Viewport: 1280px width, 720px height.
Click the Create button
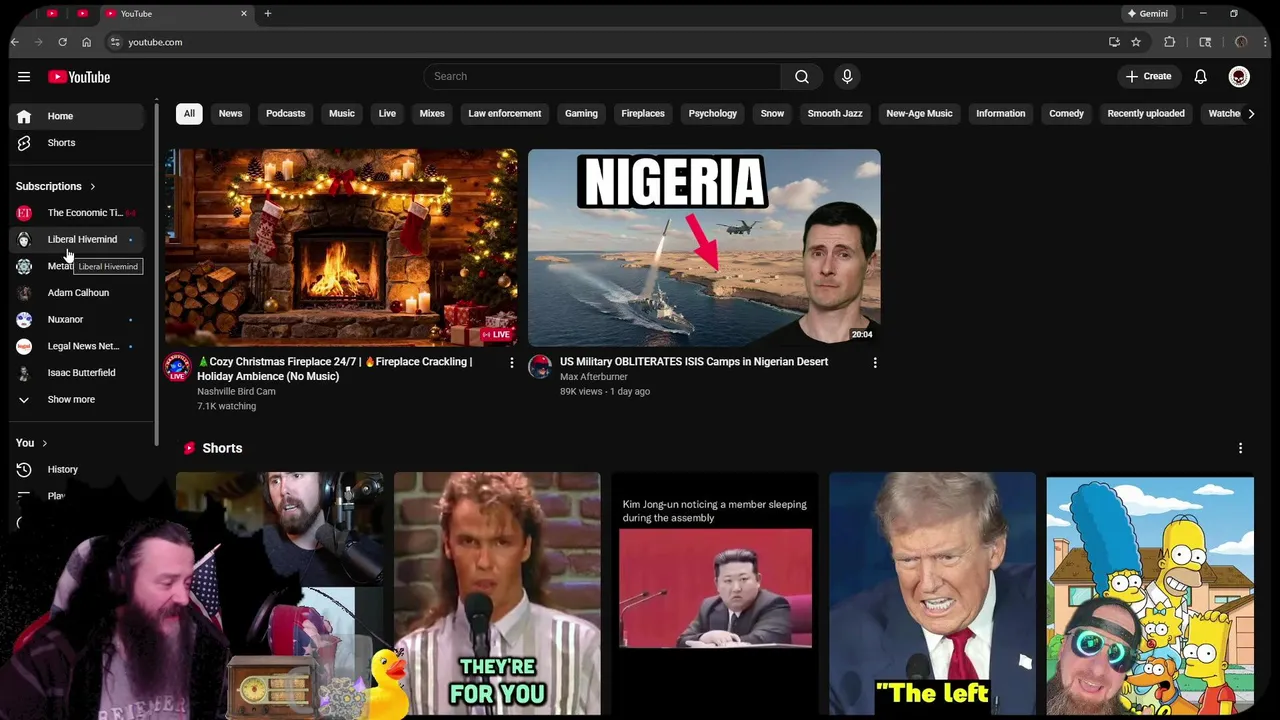(1148, 77)
